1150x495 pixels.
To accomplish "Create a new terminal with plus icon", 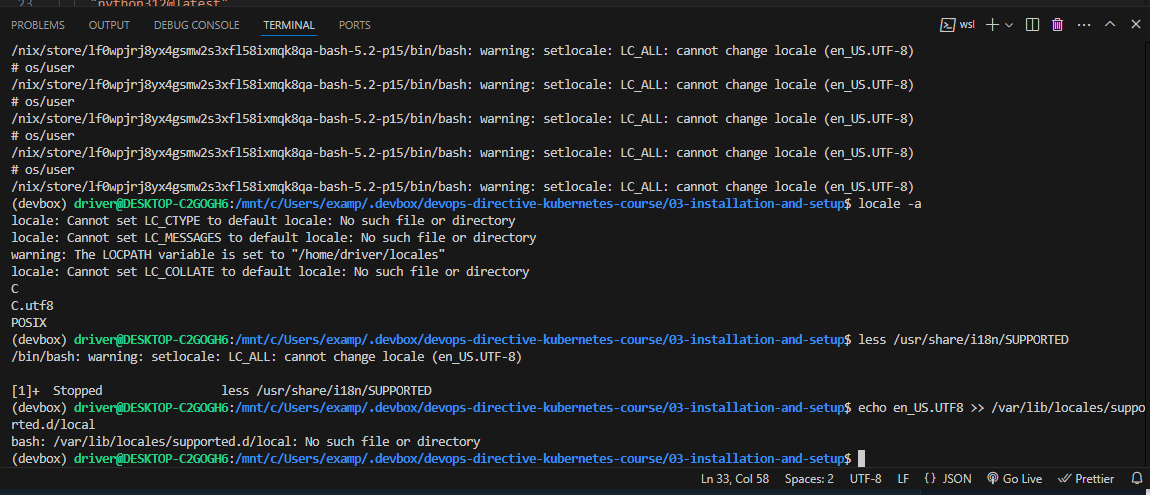I will [992, 25].
